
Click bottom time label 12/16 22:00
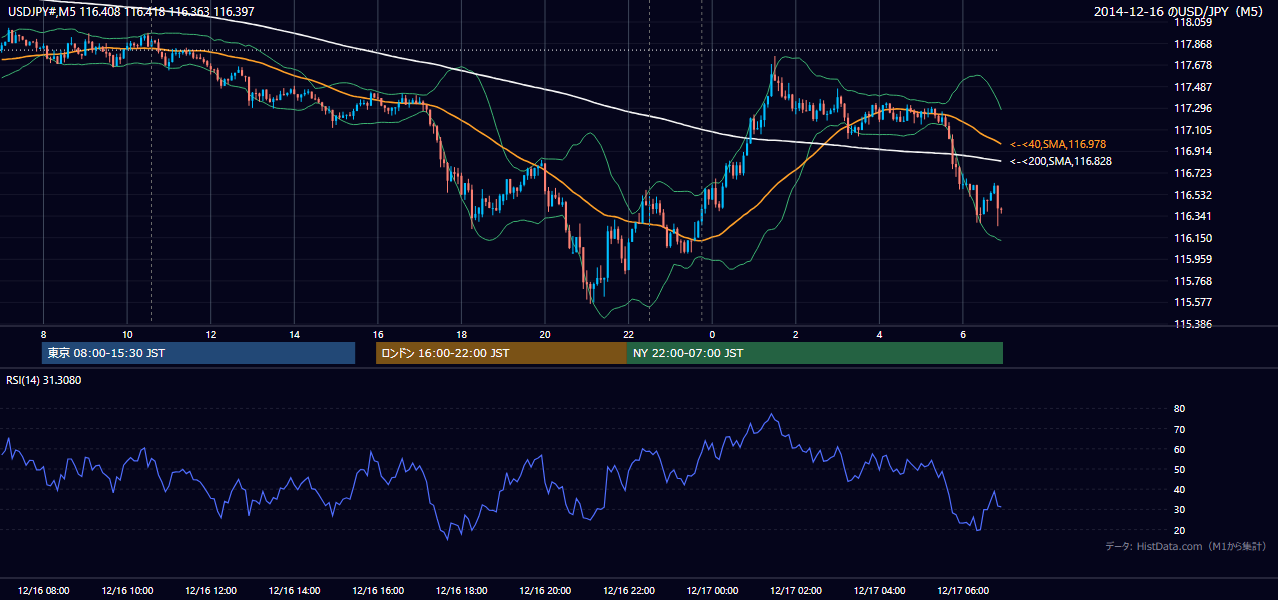point(629,591)
